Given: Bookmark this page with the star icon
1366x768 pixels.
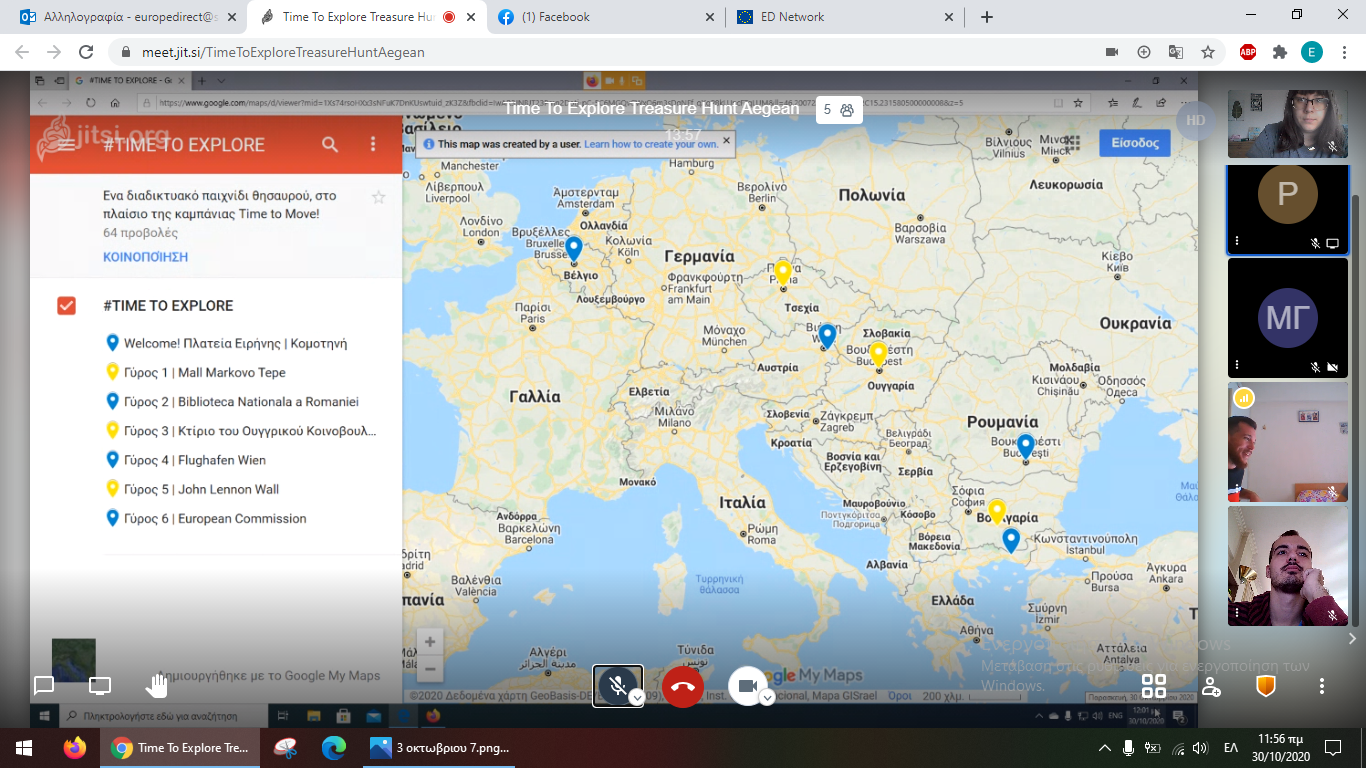Looking at the screenshot, I should [1208, 52].
